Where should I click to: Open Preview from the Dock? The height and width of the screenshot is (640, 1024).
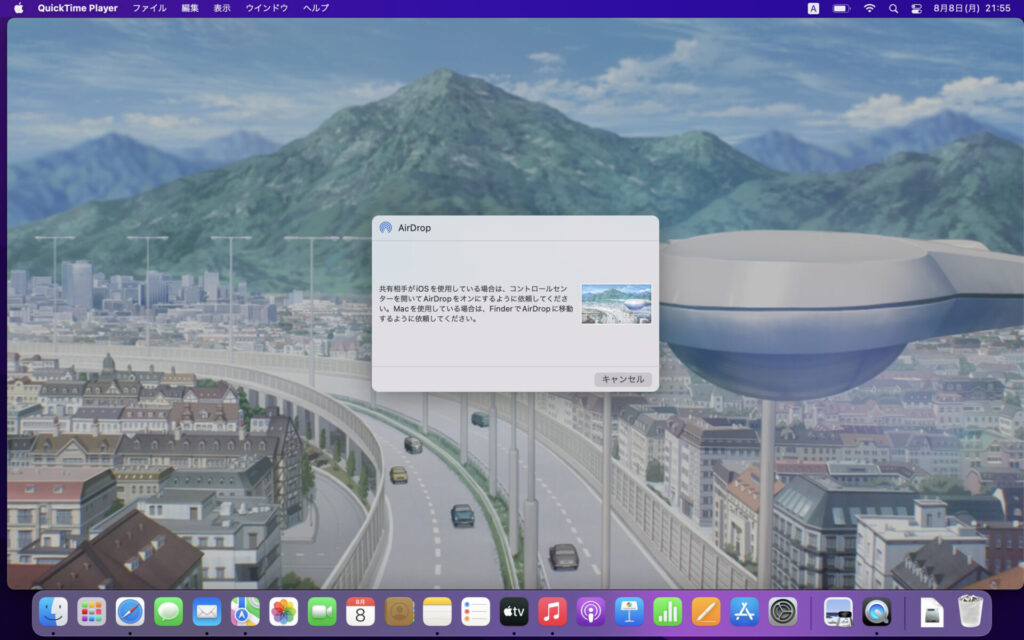click(x=838, y=612)
